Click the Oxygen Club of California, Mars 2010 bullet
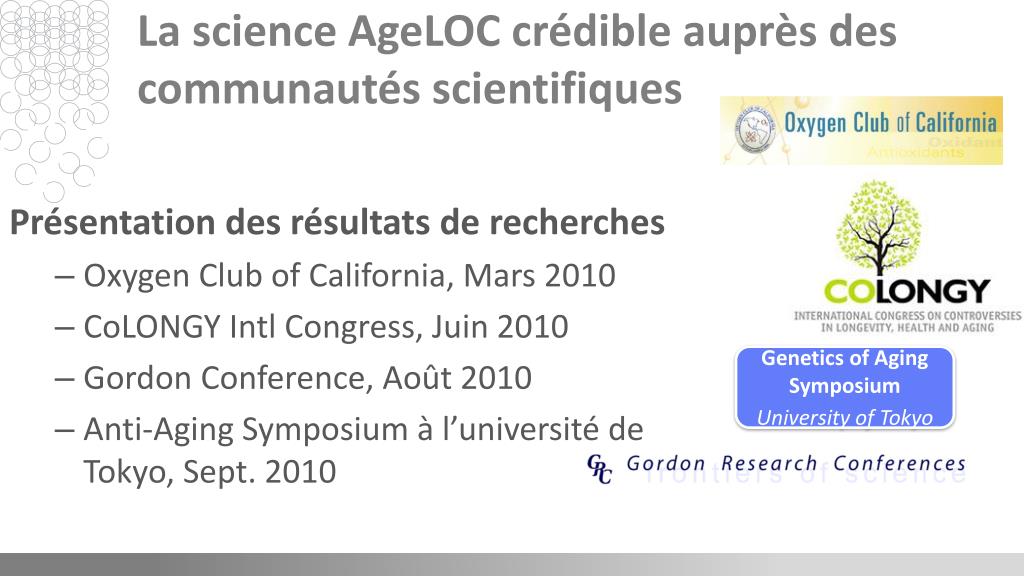This screenshot has width=1024, height=576. pos(335,276)
